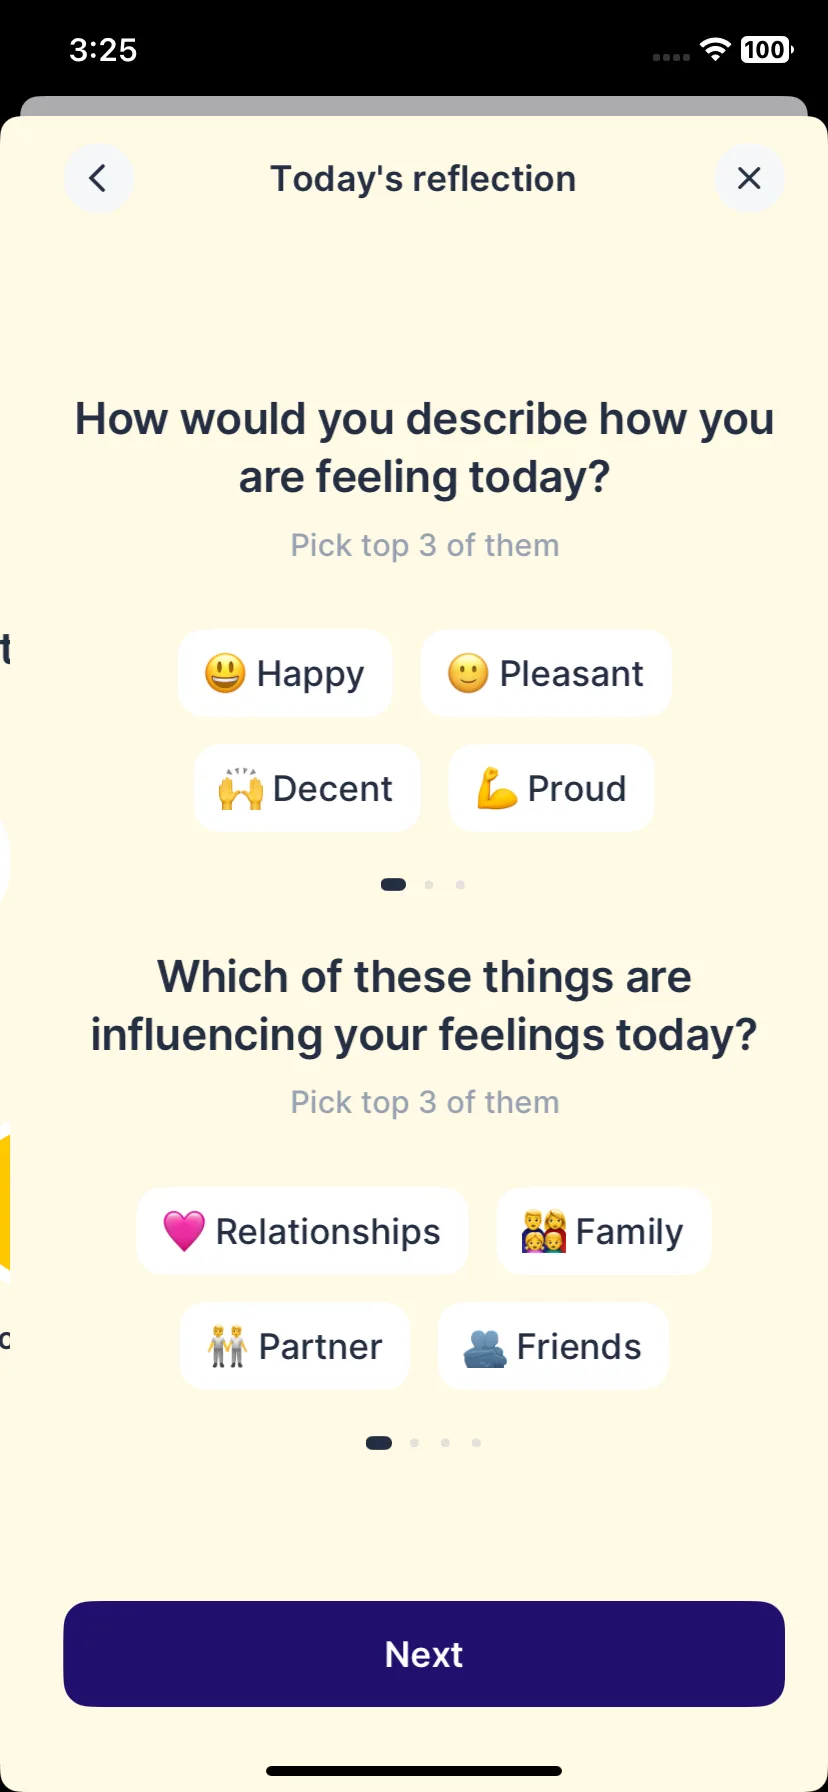
Task: Tap the Next button
Action: [x=424, y=1654]
